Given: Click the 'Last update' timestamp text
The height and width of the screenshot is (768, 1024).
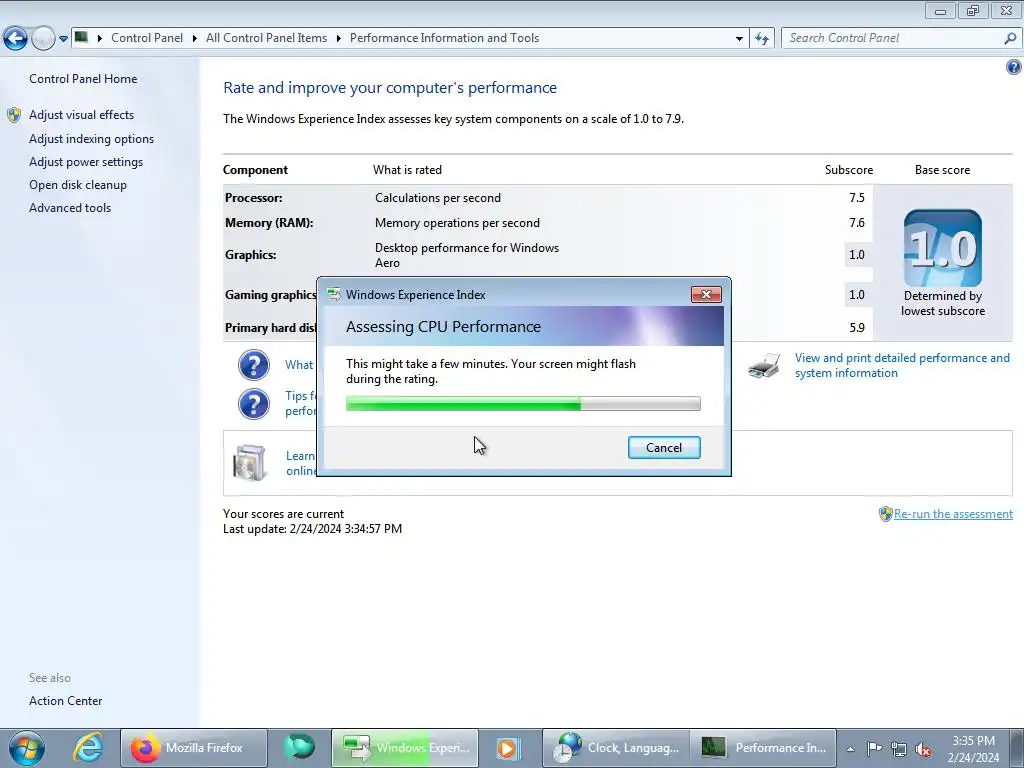Looking at the screenshot, I should [x=312, y=529].
